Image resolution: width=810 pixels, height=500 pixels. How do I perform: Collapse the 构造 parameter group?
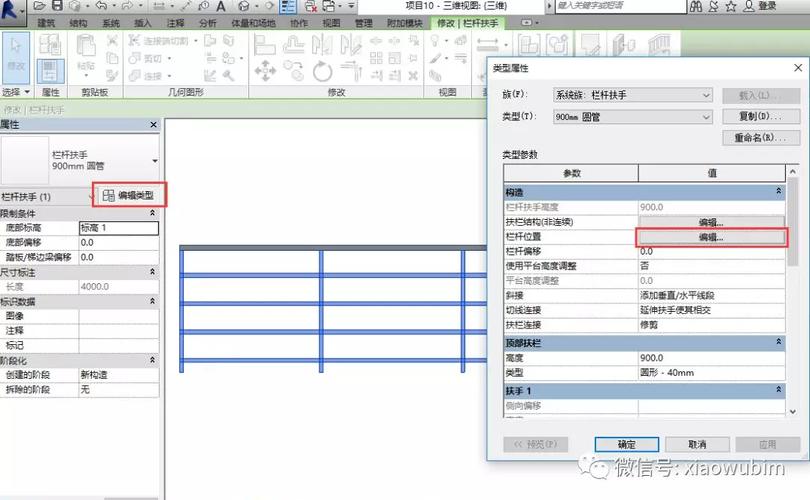point(778,191)
